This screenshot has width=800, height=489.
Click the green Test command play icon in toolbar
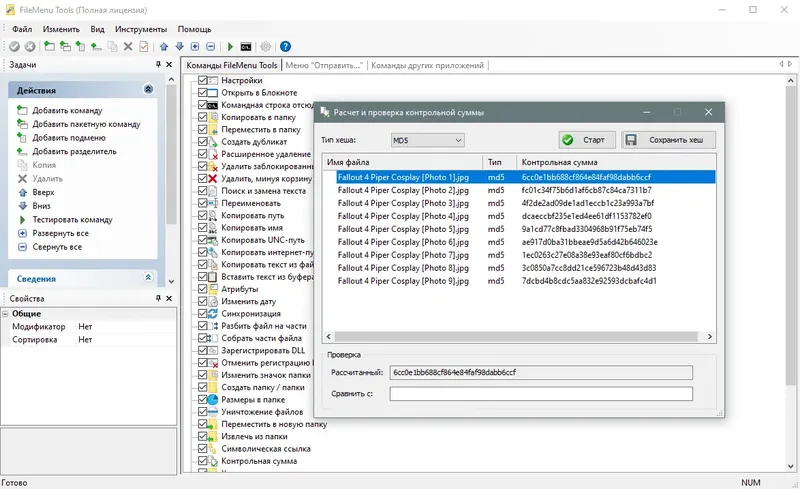(x=231, y=47)
